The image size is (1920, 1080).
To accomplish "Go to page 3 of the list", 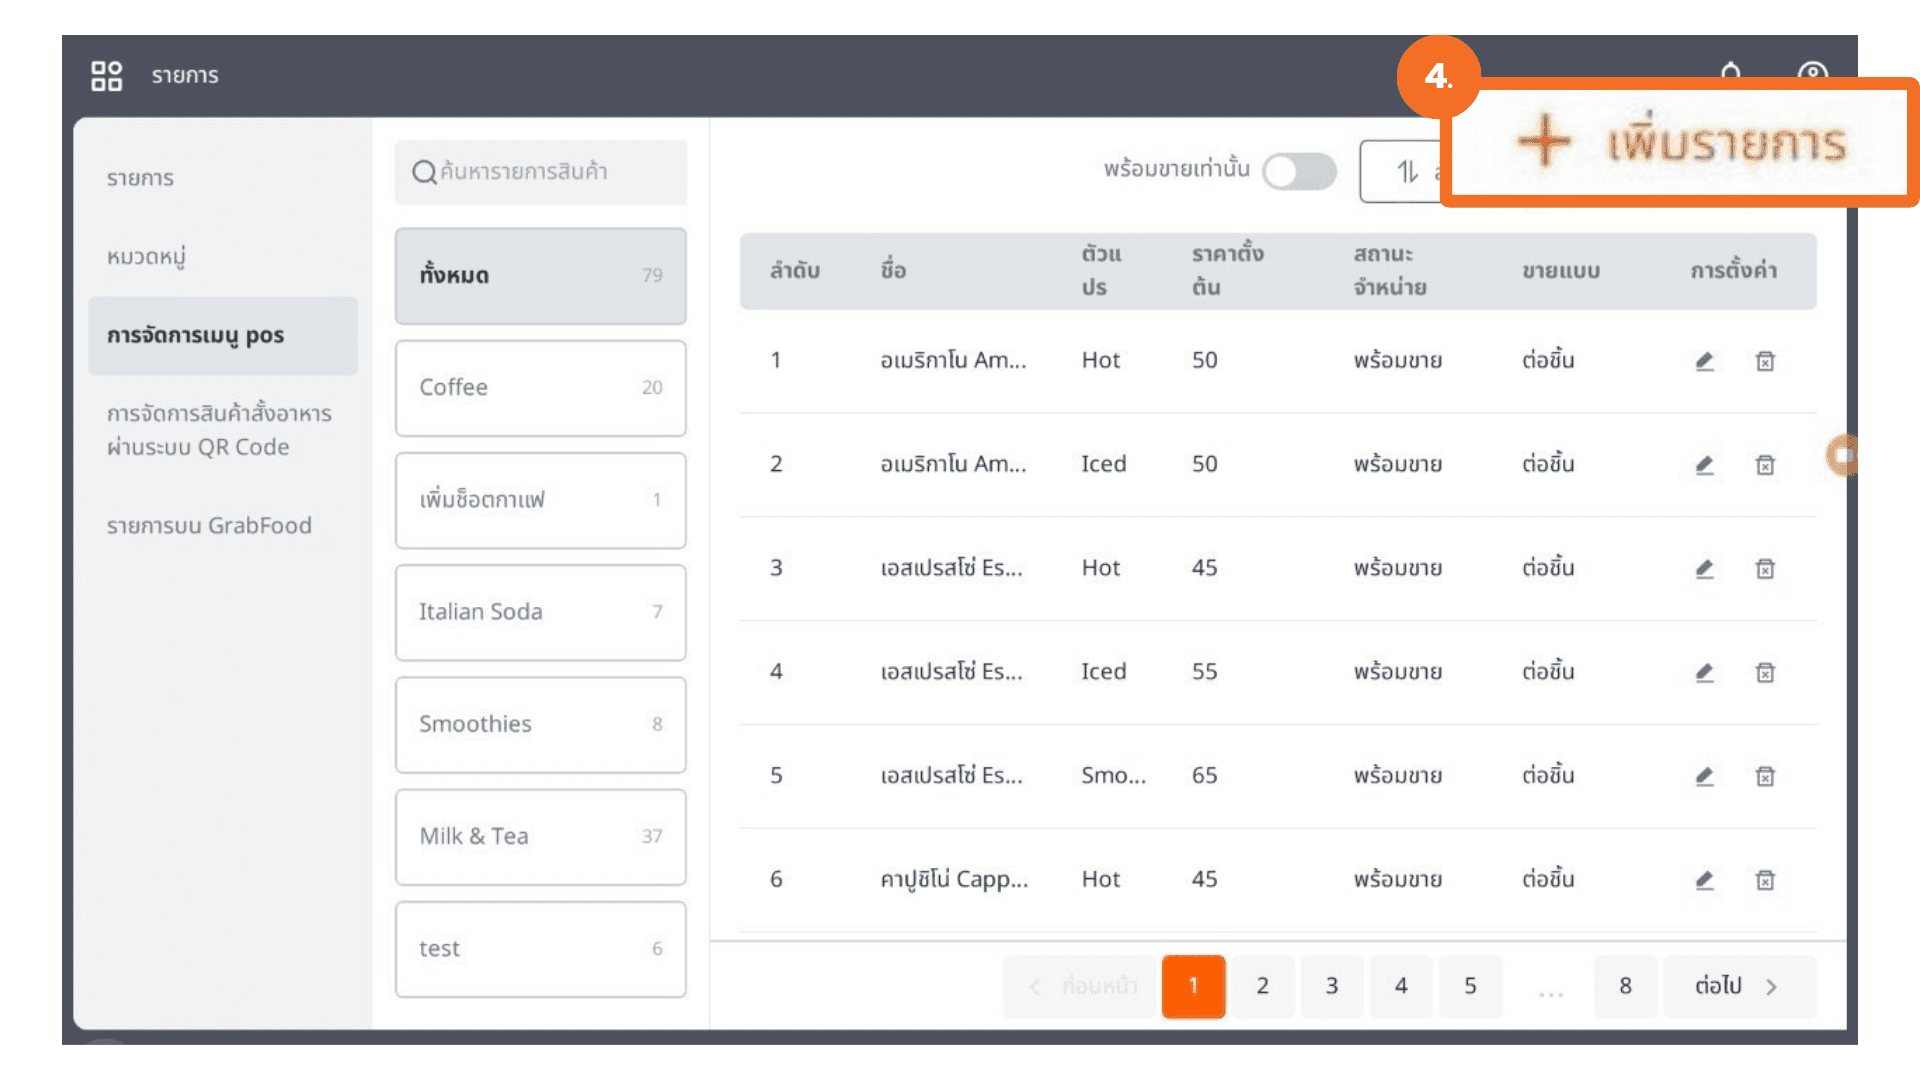I will (x=1331, y=986).
